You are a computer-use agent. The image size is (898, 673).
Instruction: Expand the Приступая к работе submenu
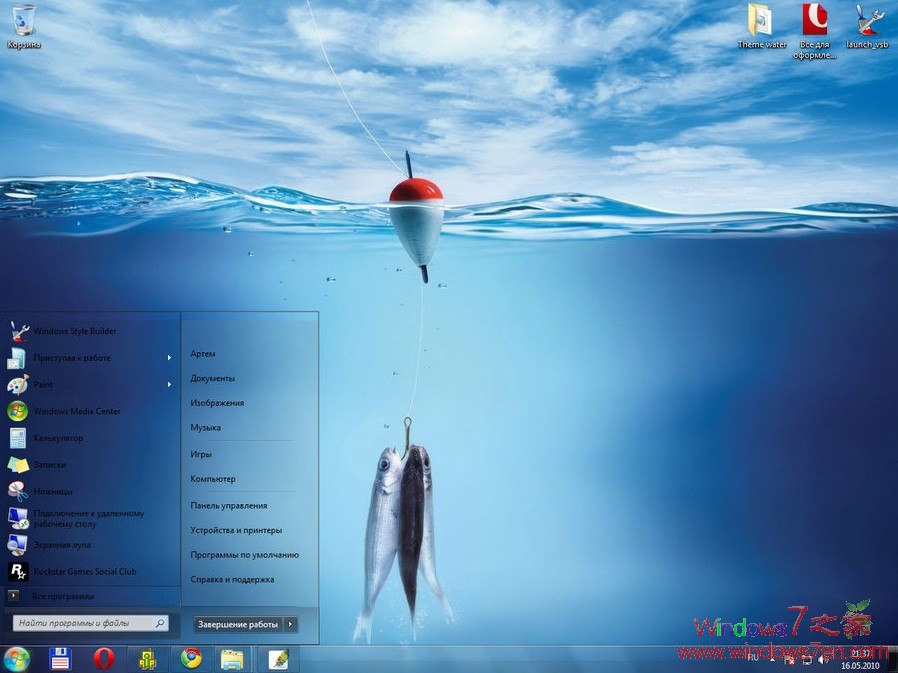[x=70, y=357]
